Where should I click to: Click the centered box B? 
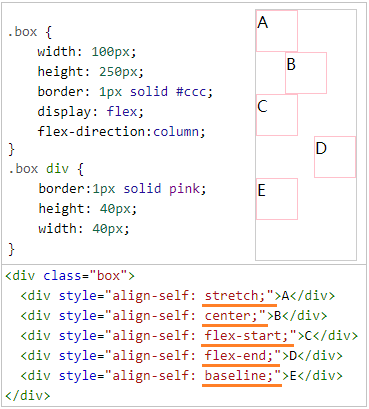pos(306,73)
